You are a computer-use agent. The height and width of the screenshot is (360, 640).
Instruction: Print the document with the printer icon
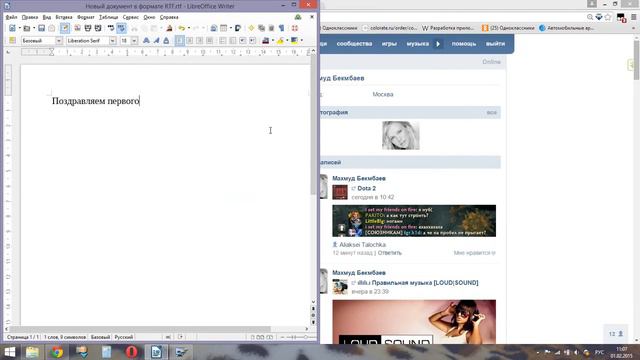click(88, 28)
